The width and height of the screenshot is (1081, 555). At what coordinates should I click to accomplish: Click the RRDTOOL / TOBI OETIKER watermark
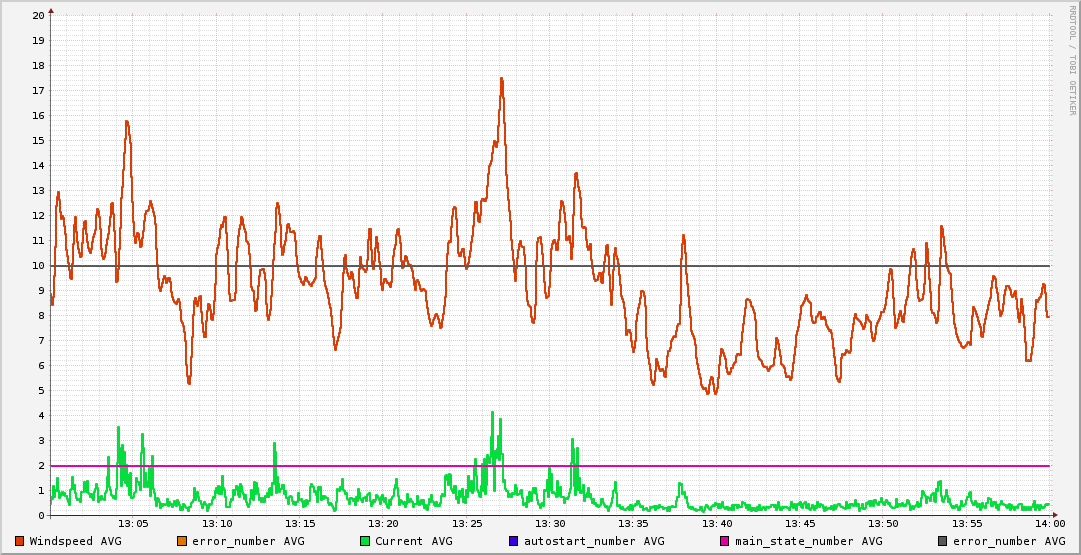point(1072,60)
